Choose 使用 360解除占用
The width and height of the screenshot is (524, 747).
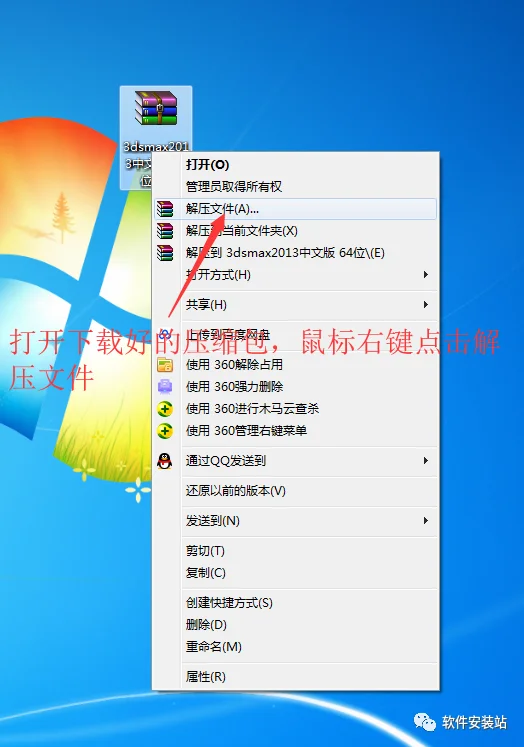[295, 364]
